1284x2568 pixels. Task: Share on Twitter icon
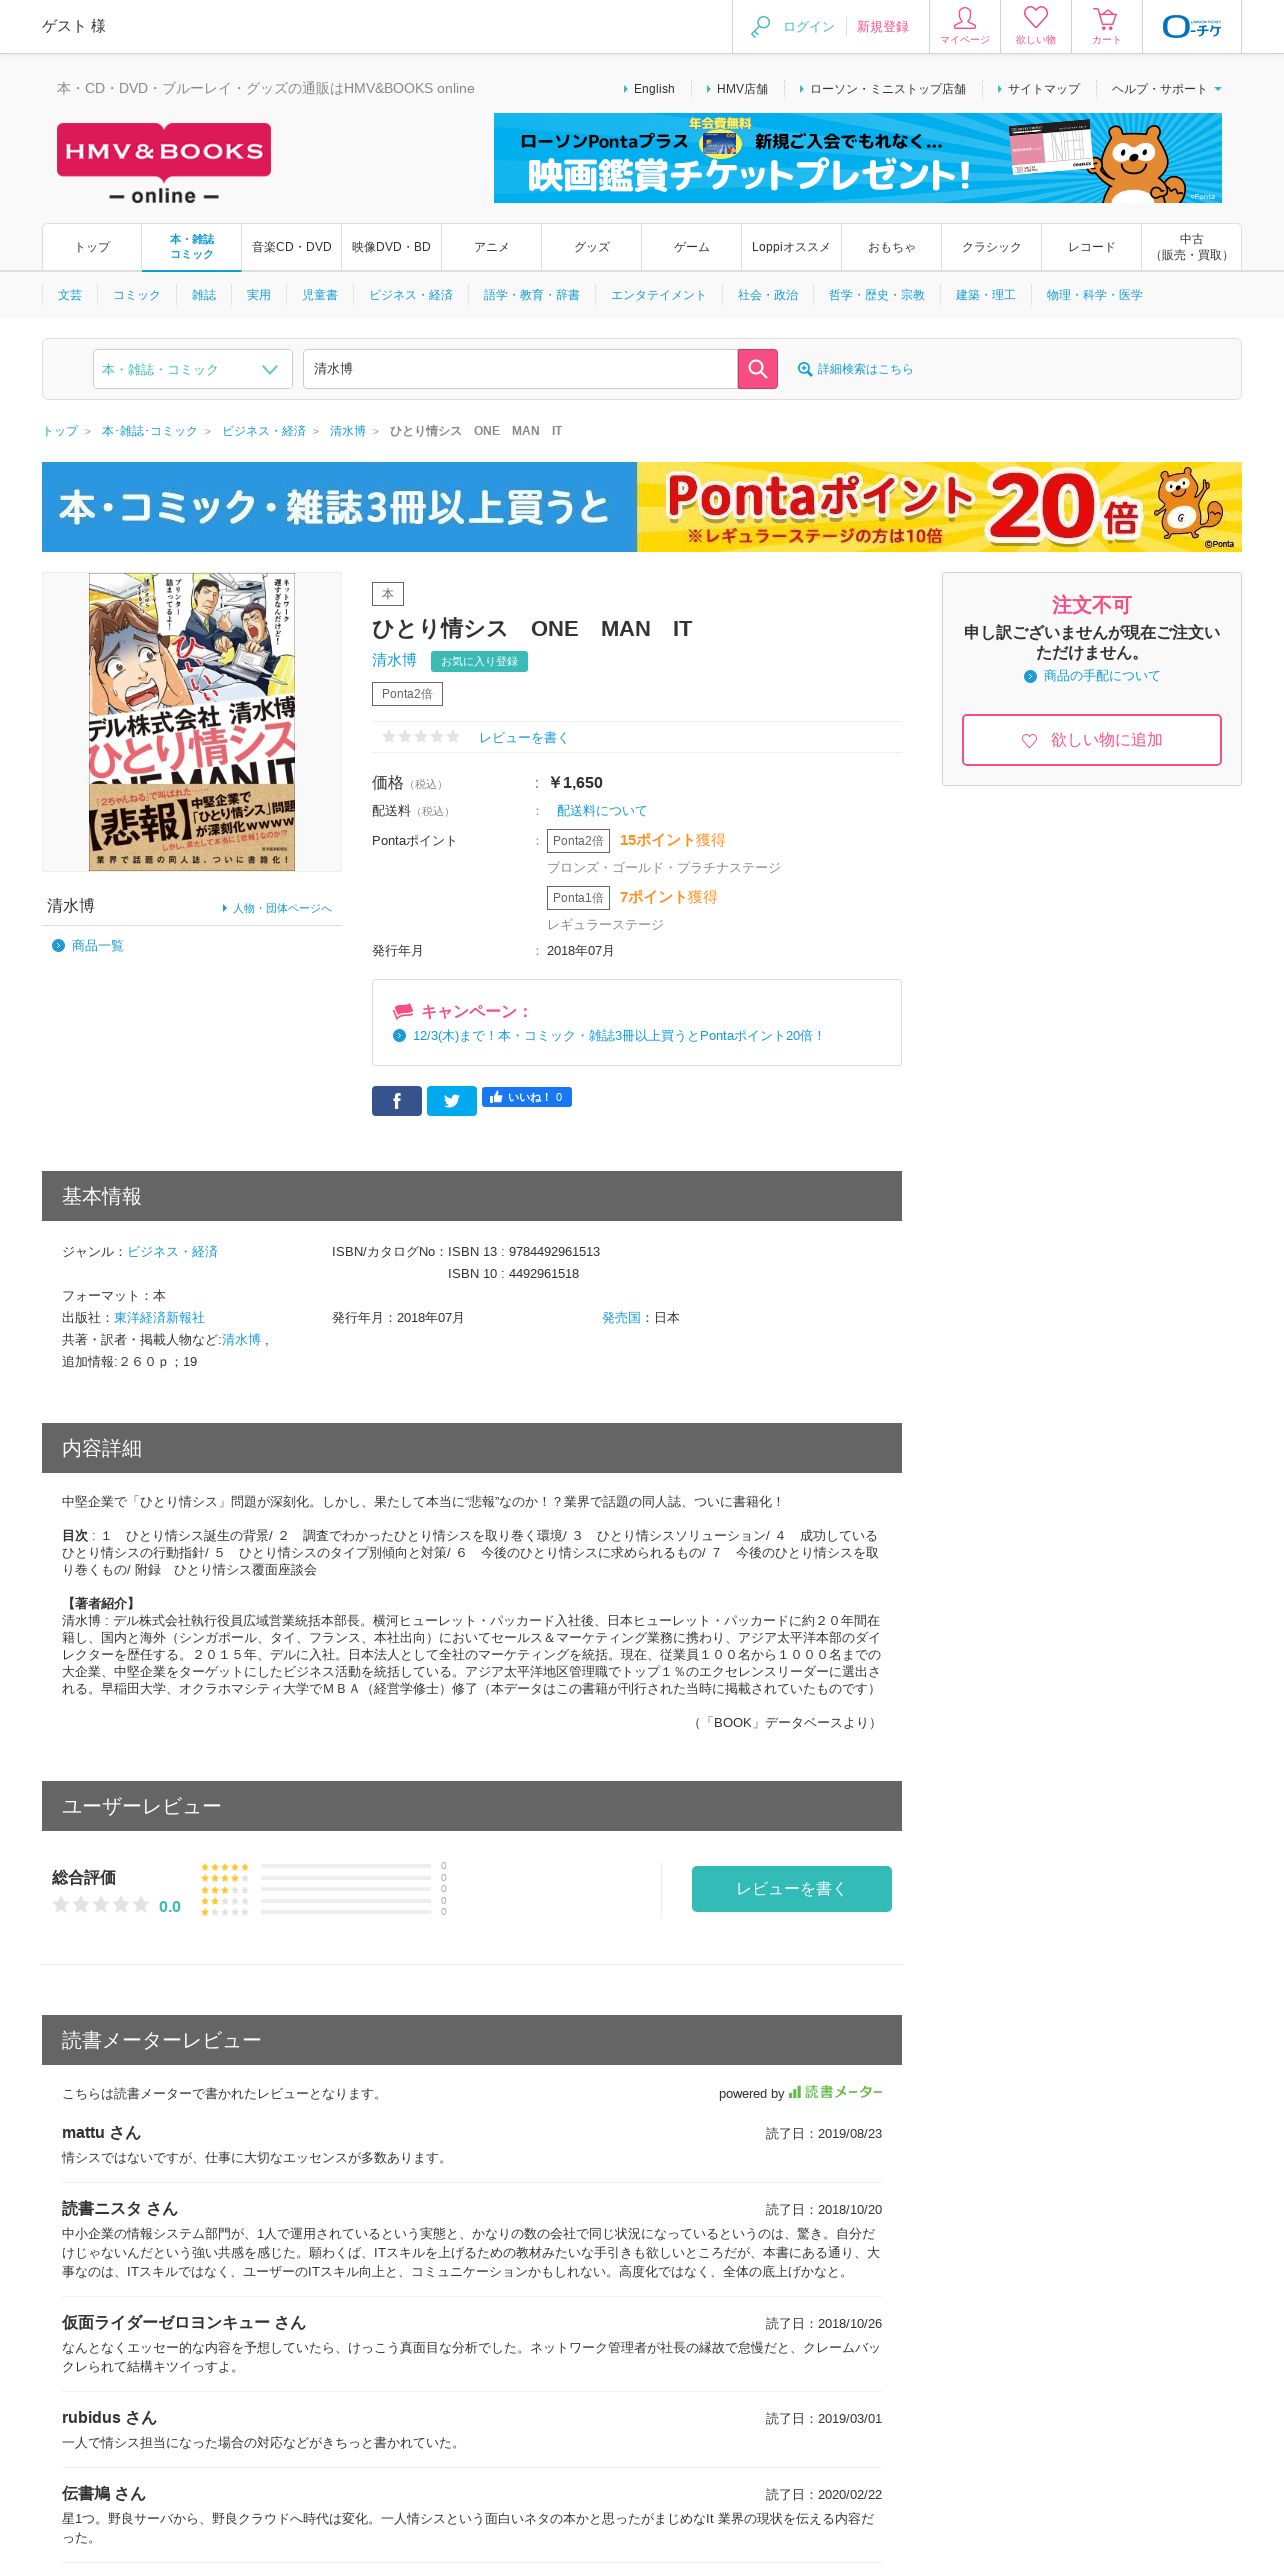point(452,1101)
